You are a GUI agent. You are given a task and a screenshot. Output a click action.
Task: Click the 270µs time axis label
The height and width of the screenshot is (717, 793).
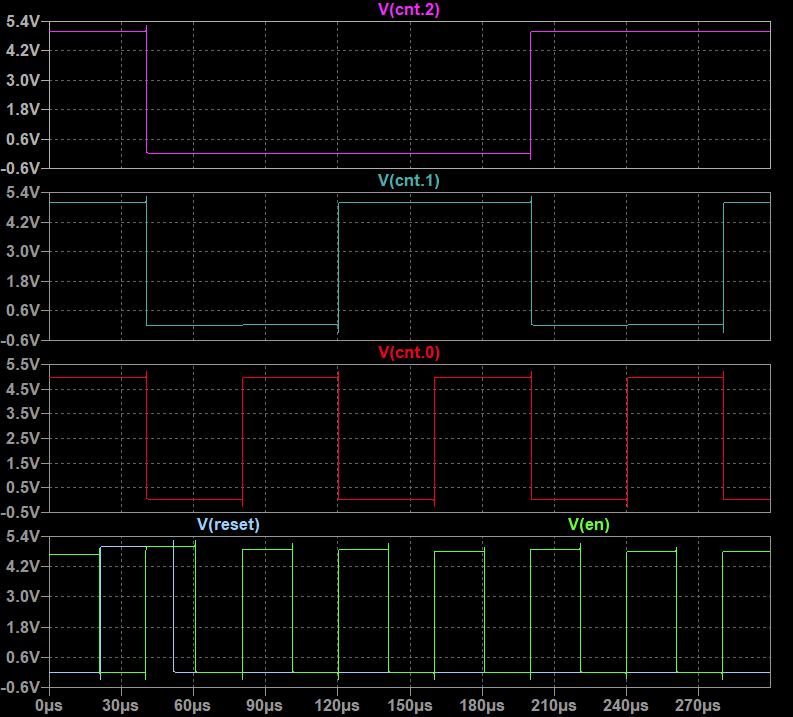(x=699, y=705)
